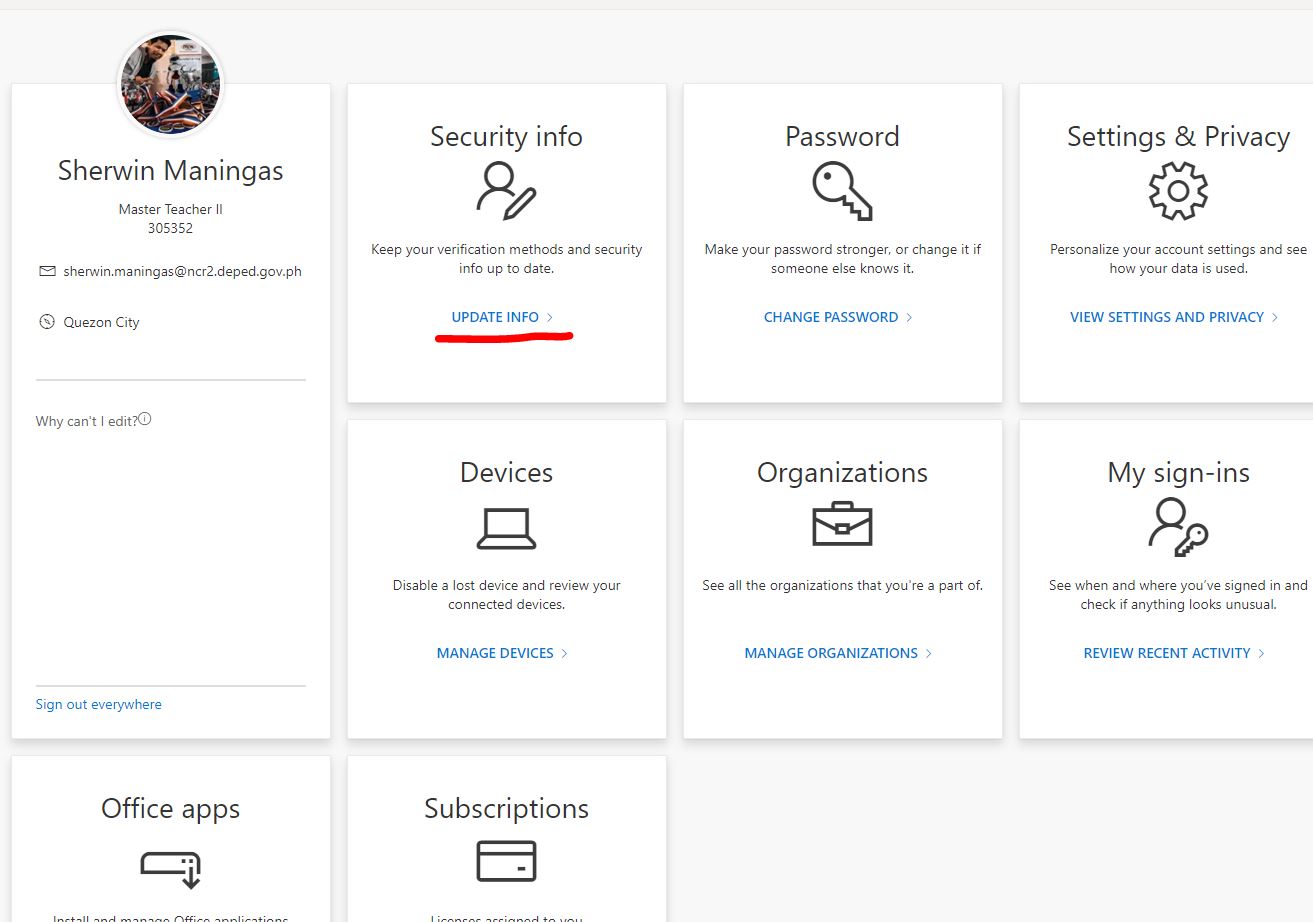Click the Why can't I edit link
Viewport: 1313px width, 922px height.
point(85,421)
